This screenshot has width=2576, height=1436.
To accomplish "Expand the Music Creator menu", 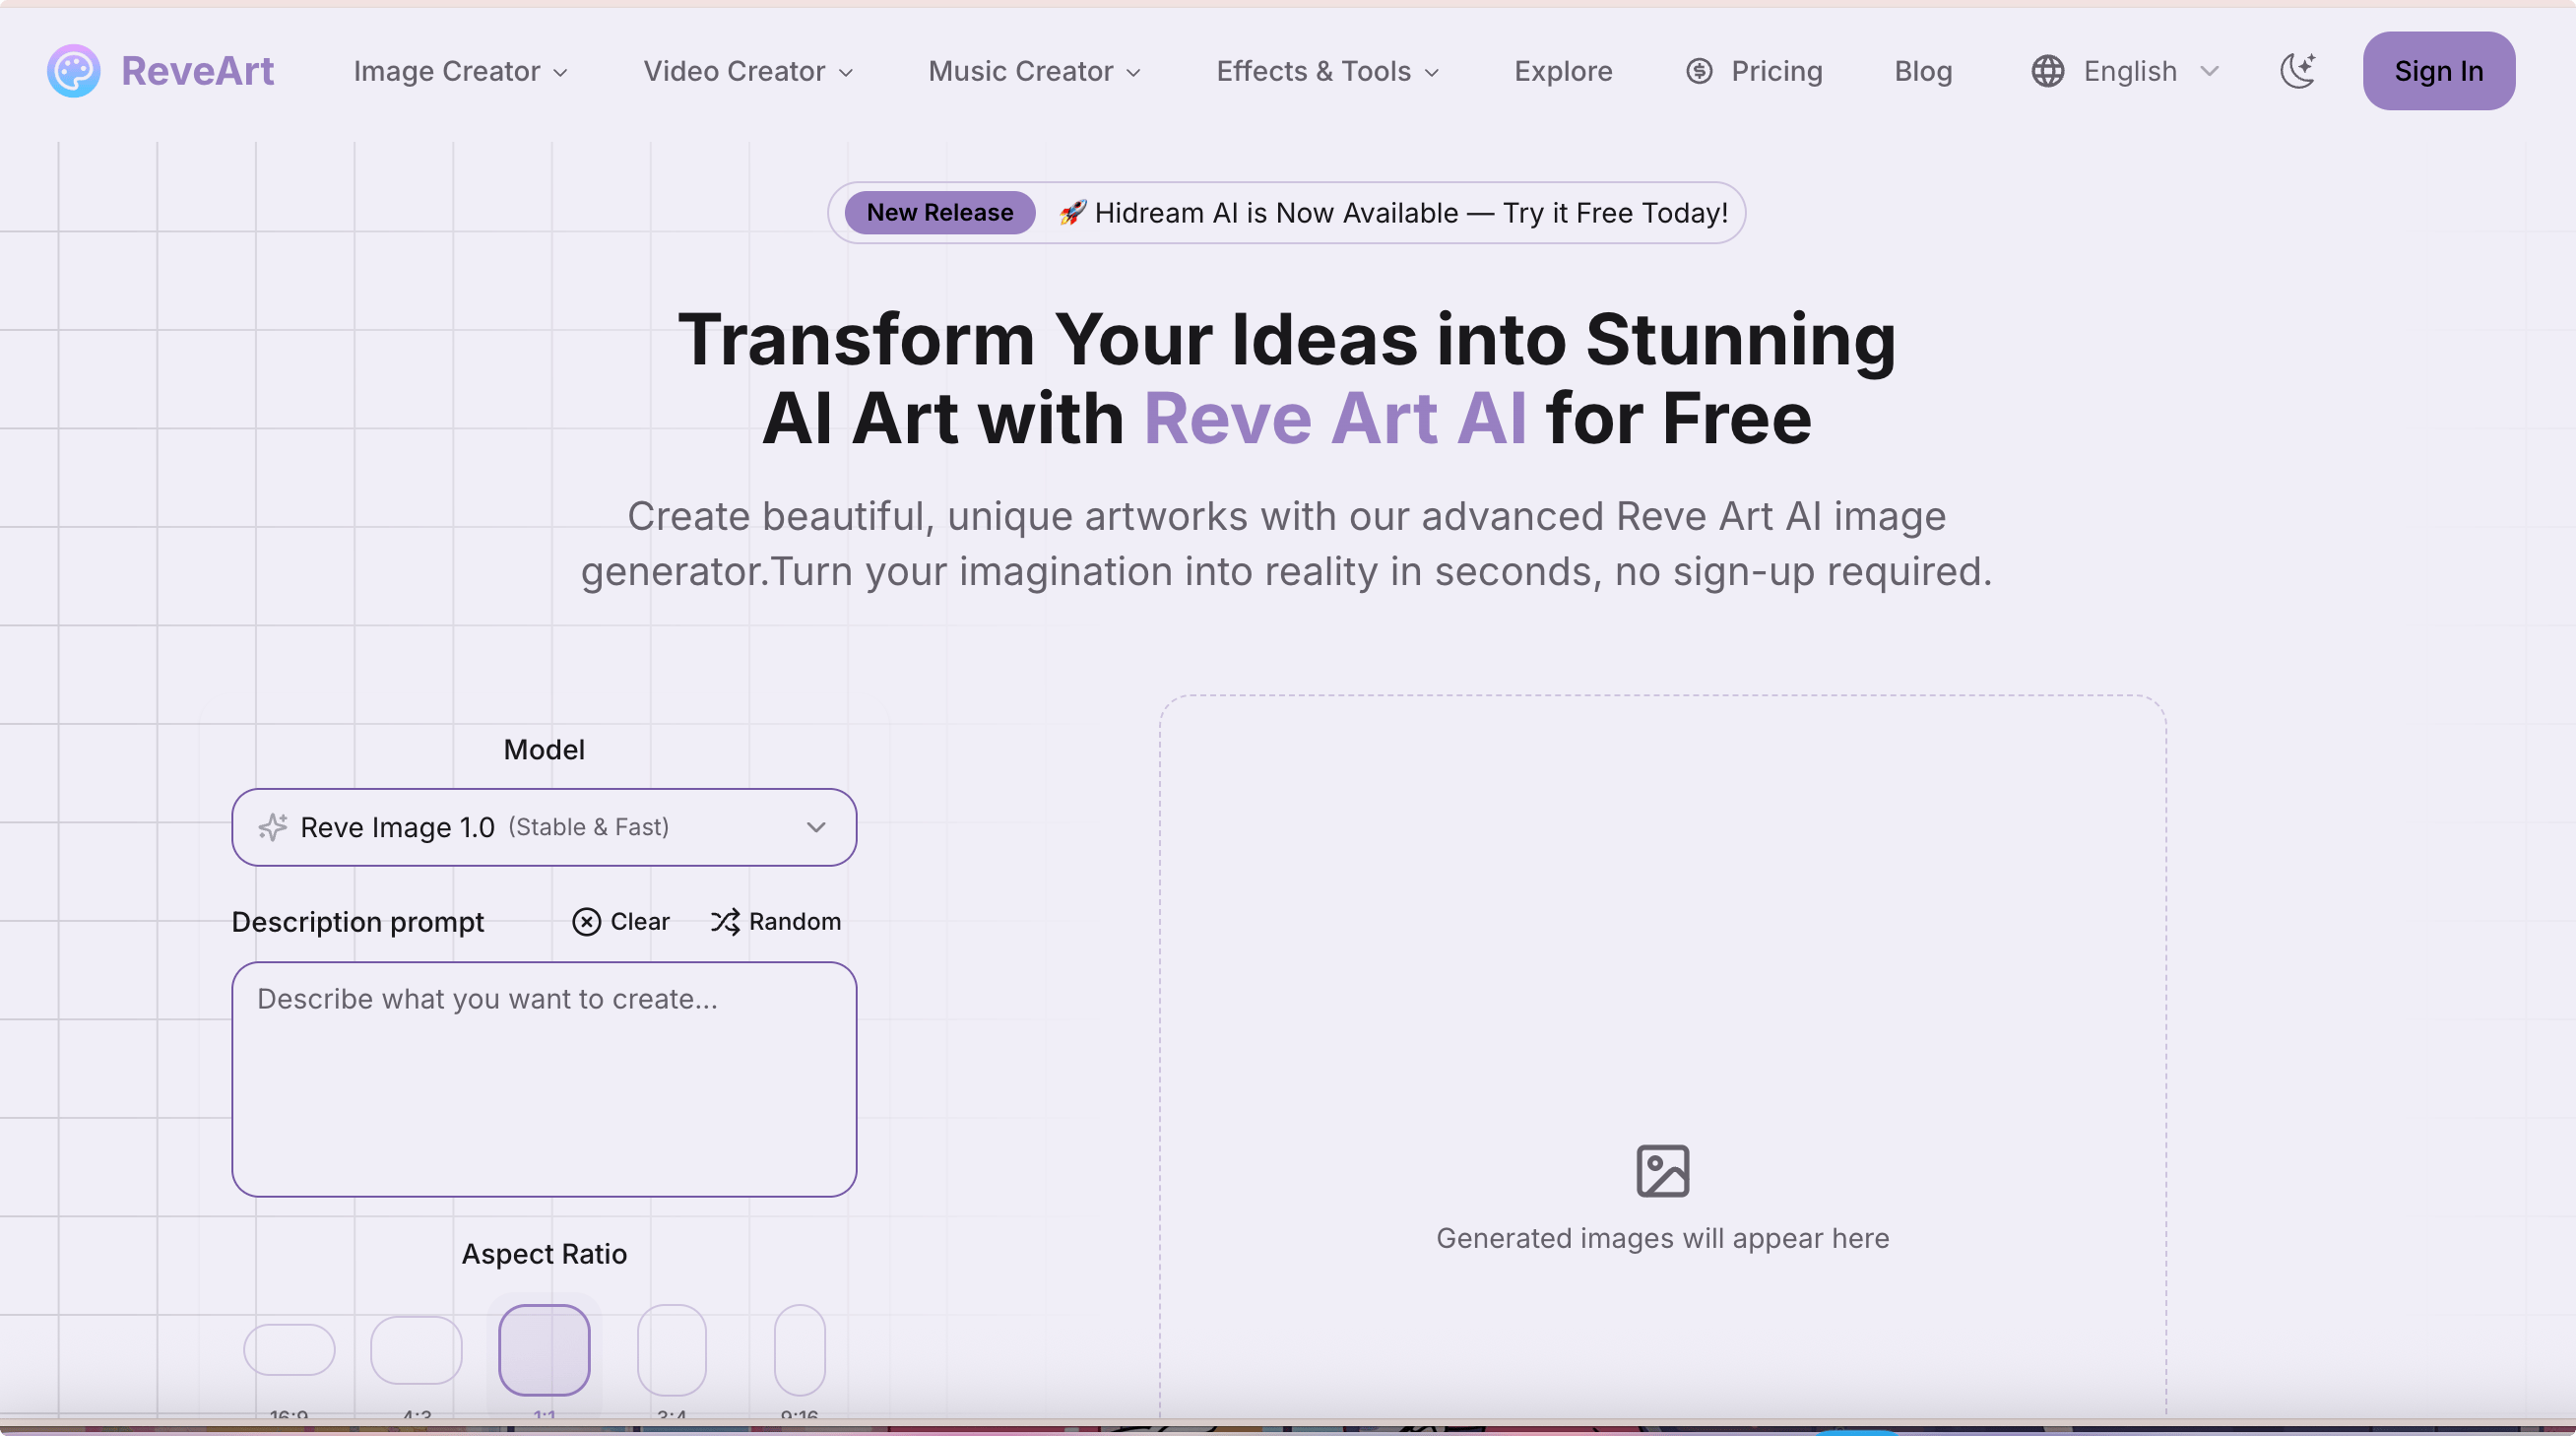I will [1034, 71].
